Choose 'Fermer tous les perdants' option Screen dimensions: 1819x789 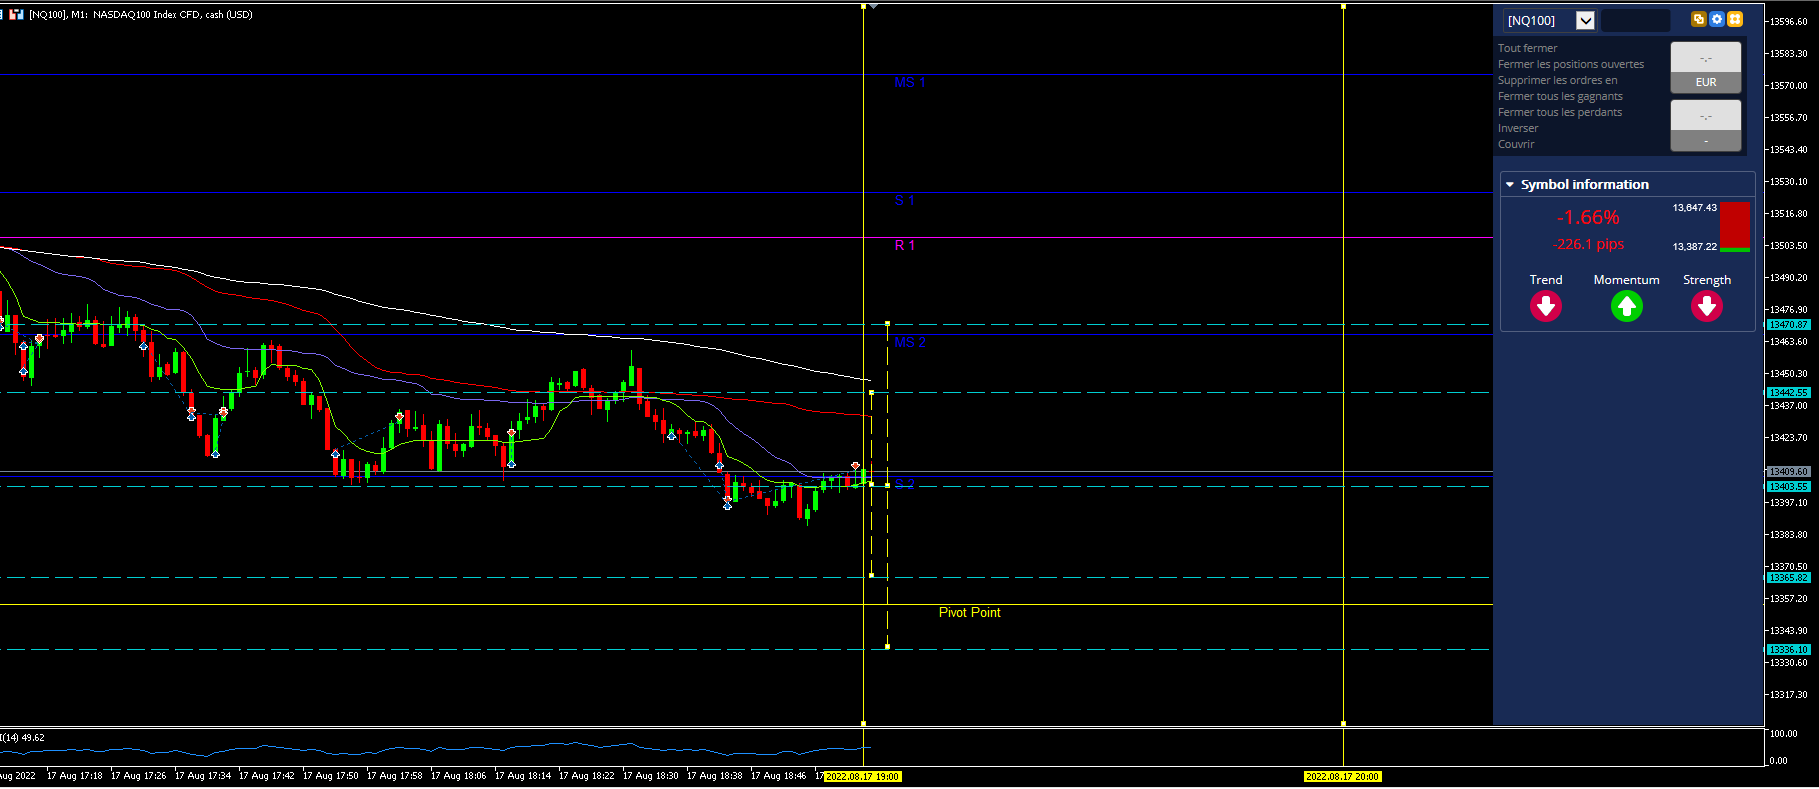tap(1560, 112)
